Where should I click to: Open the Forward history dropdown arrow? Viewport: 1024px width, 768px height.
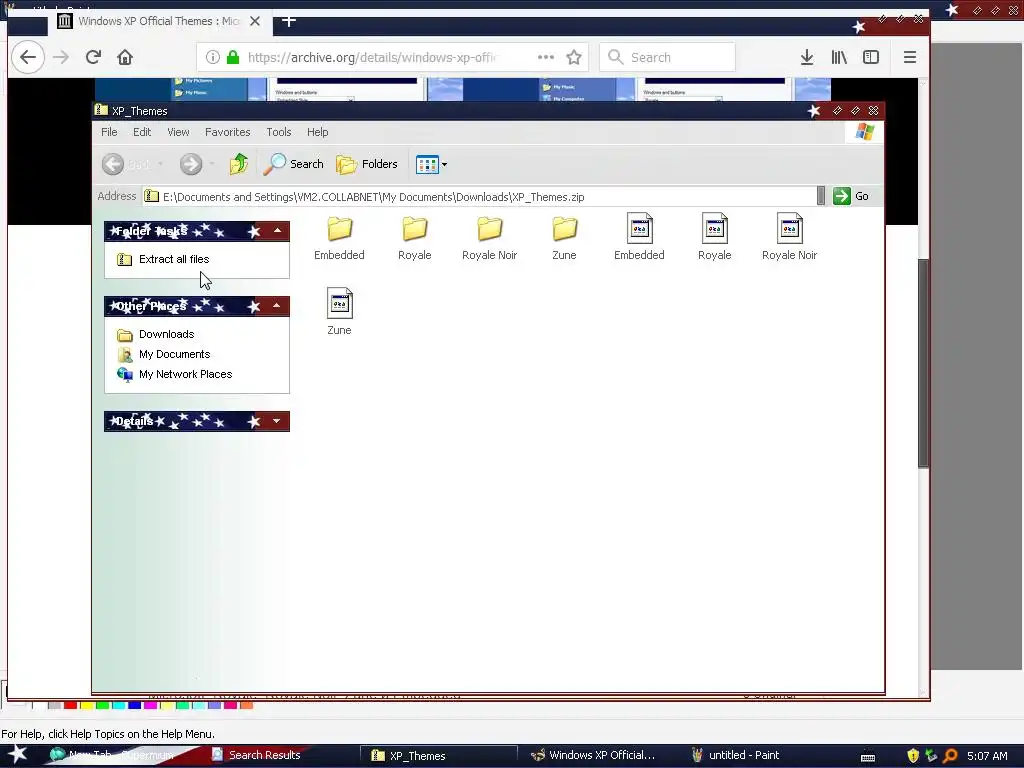click(x=212, y=164)
